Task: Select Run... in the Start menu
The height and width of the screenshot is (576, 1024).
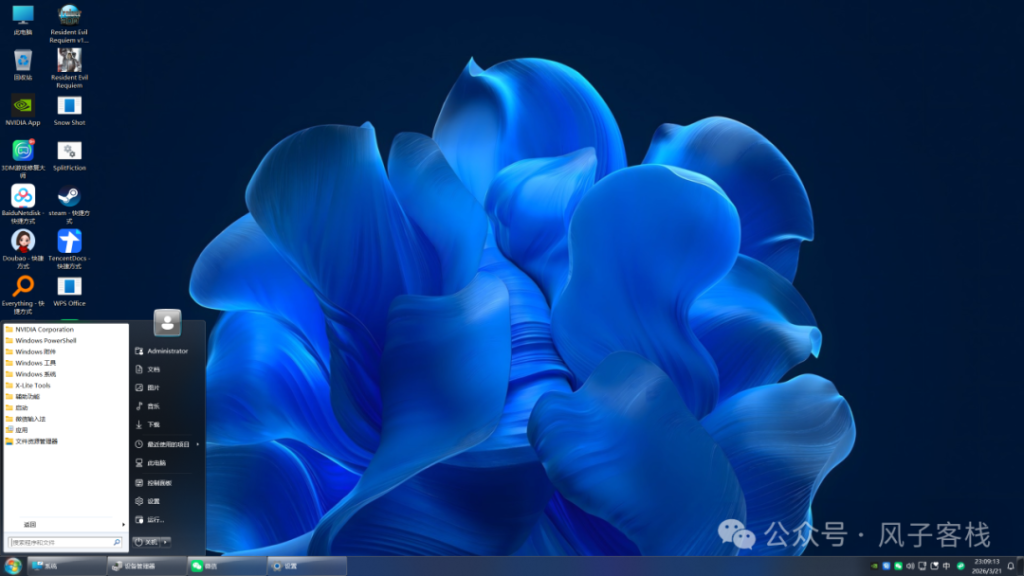Action: [x=155, y=519]
